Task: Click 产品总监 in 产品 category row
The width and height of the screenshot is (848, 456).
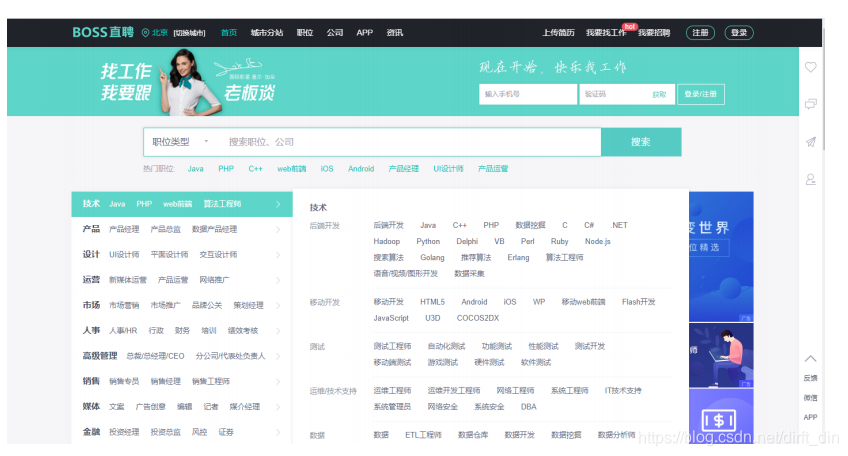Action: [x=165, y=229]
